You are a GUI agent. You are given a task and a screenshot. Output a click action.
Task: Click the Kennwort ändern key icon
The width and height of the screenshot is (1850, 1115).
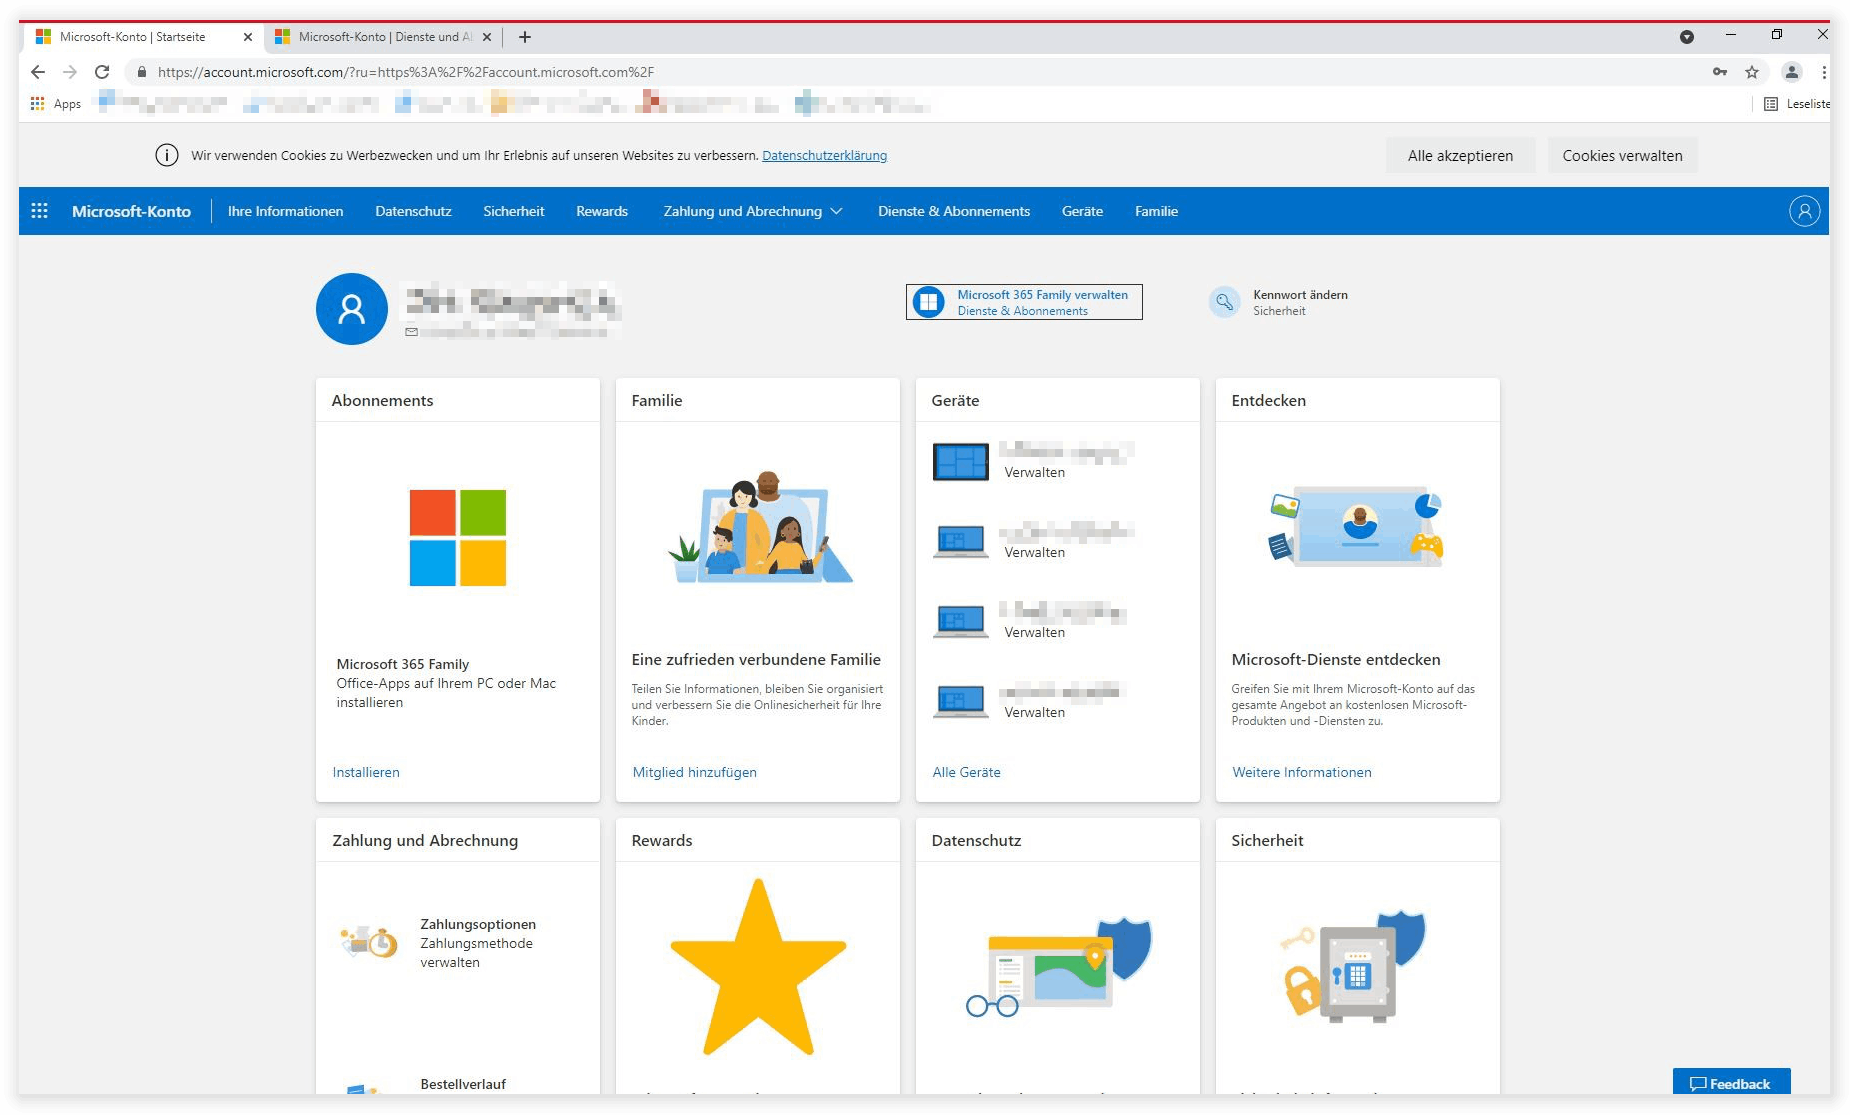point(1224,302)
